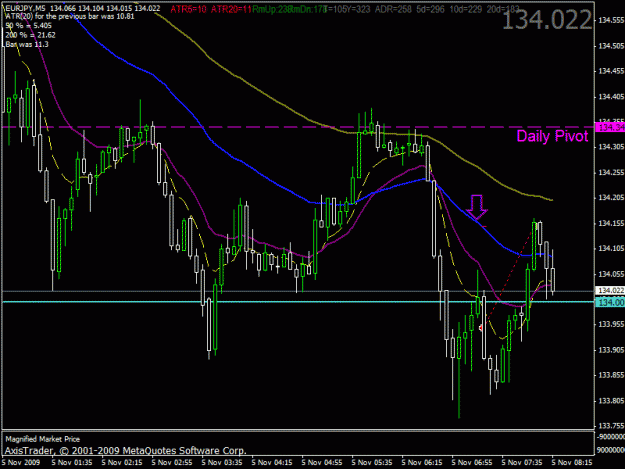The image size is (625, 469).
Task: Click the 134.205 price axis label
Action: tap(611, 198)
